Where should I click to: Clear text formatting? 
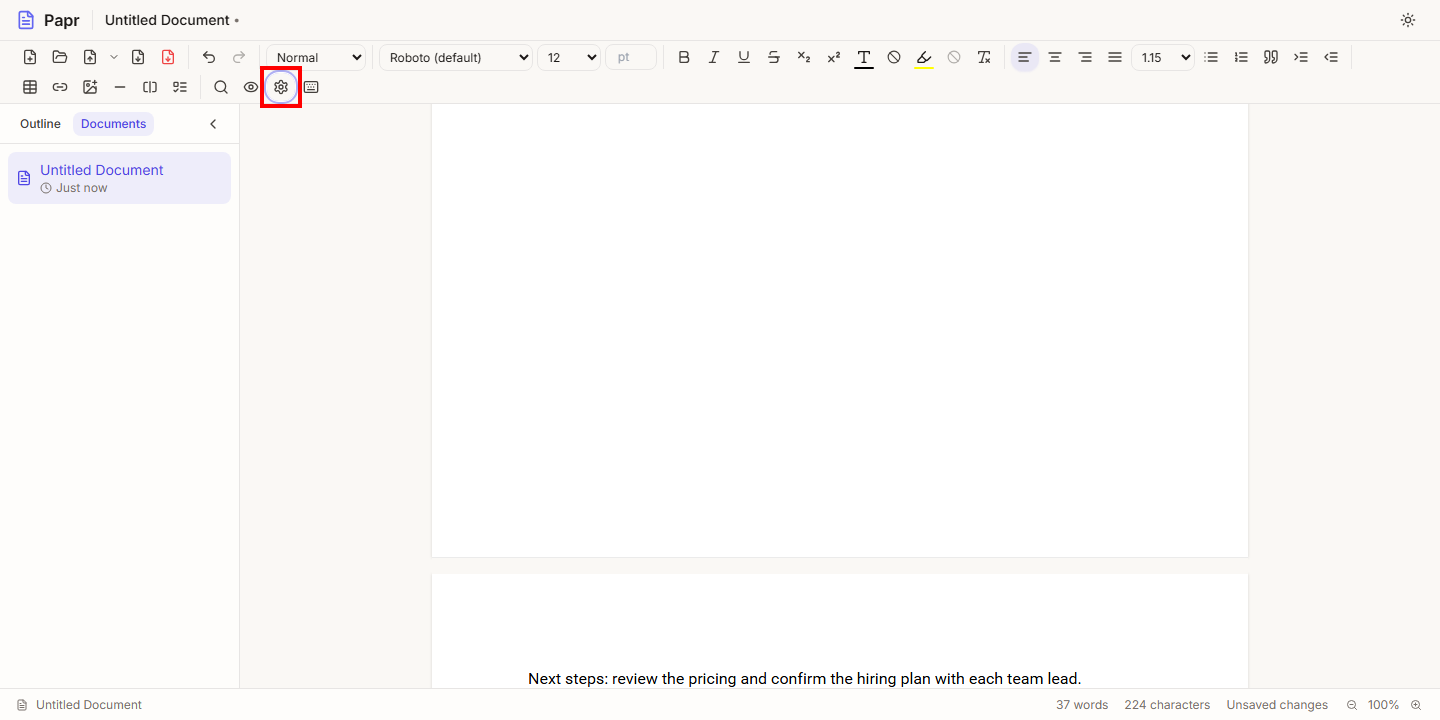pyautogui.click(x=984, y=57)
